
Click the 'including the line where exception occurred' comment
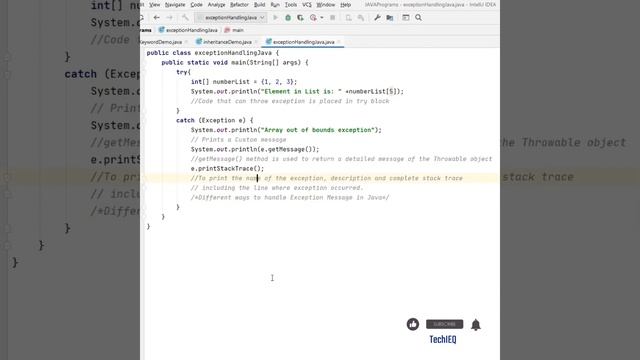coord(277,188)
